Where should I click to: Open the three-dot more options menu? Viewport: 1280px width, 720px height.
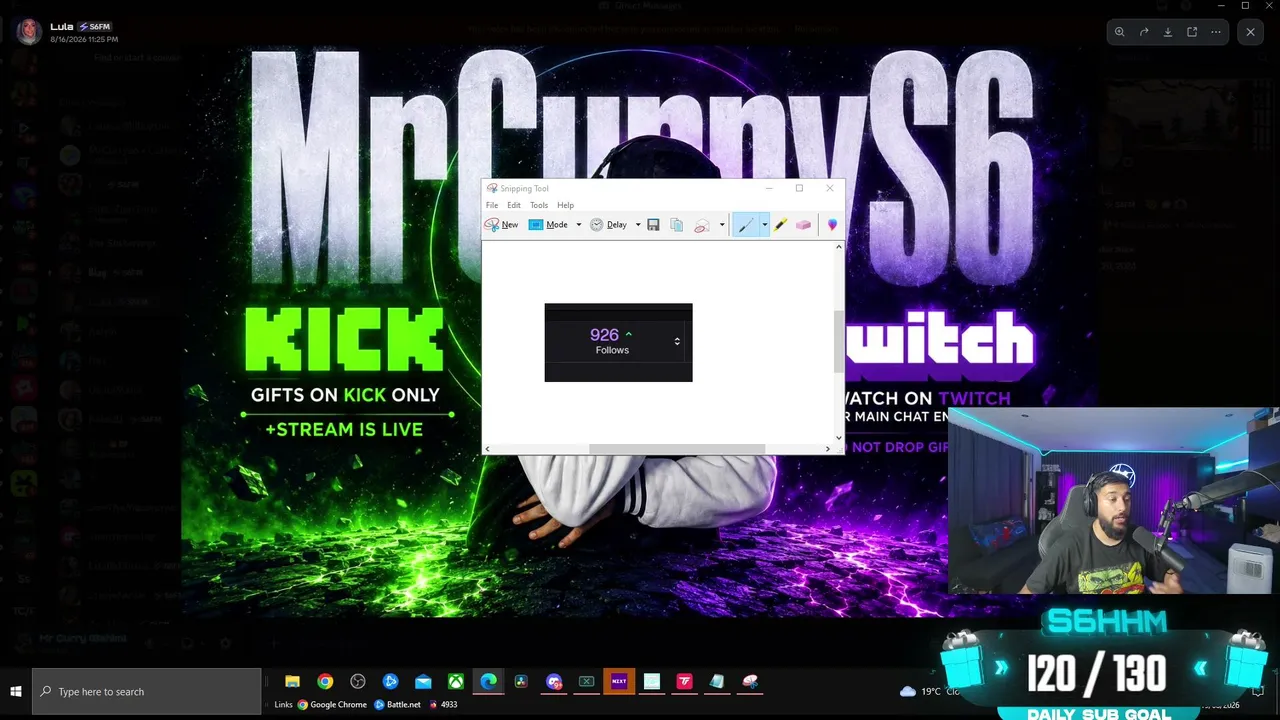(x=1216, y=32)
